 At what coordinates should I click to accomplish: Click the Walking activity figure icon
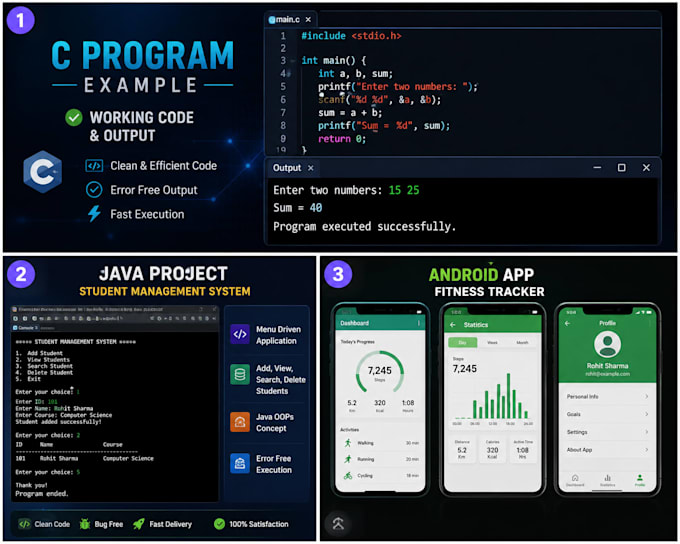pyautogui.click(x=348, y=443)
